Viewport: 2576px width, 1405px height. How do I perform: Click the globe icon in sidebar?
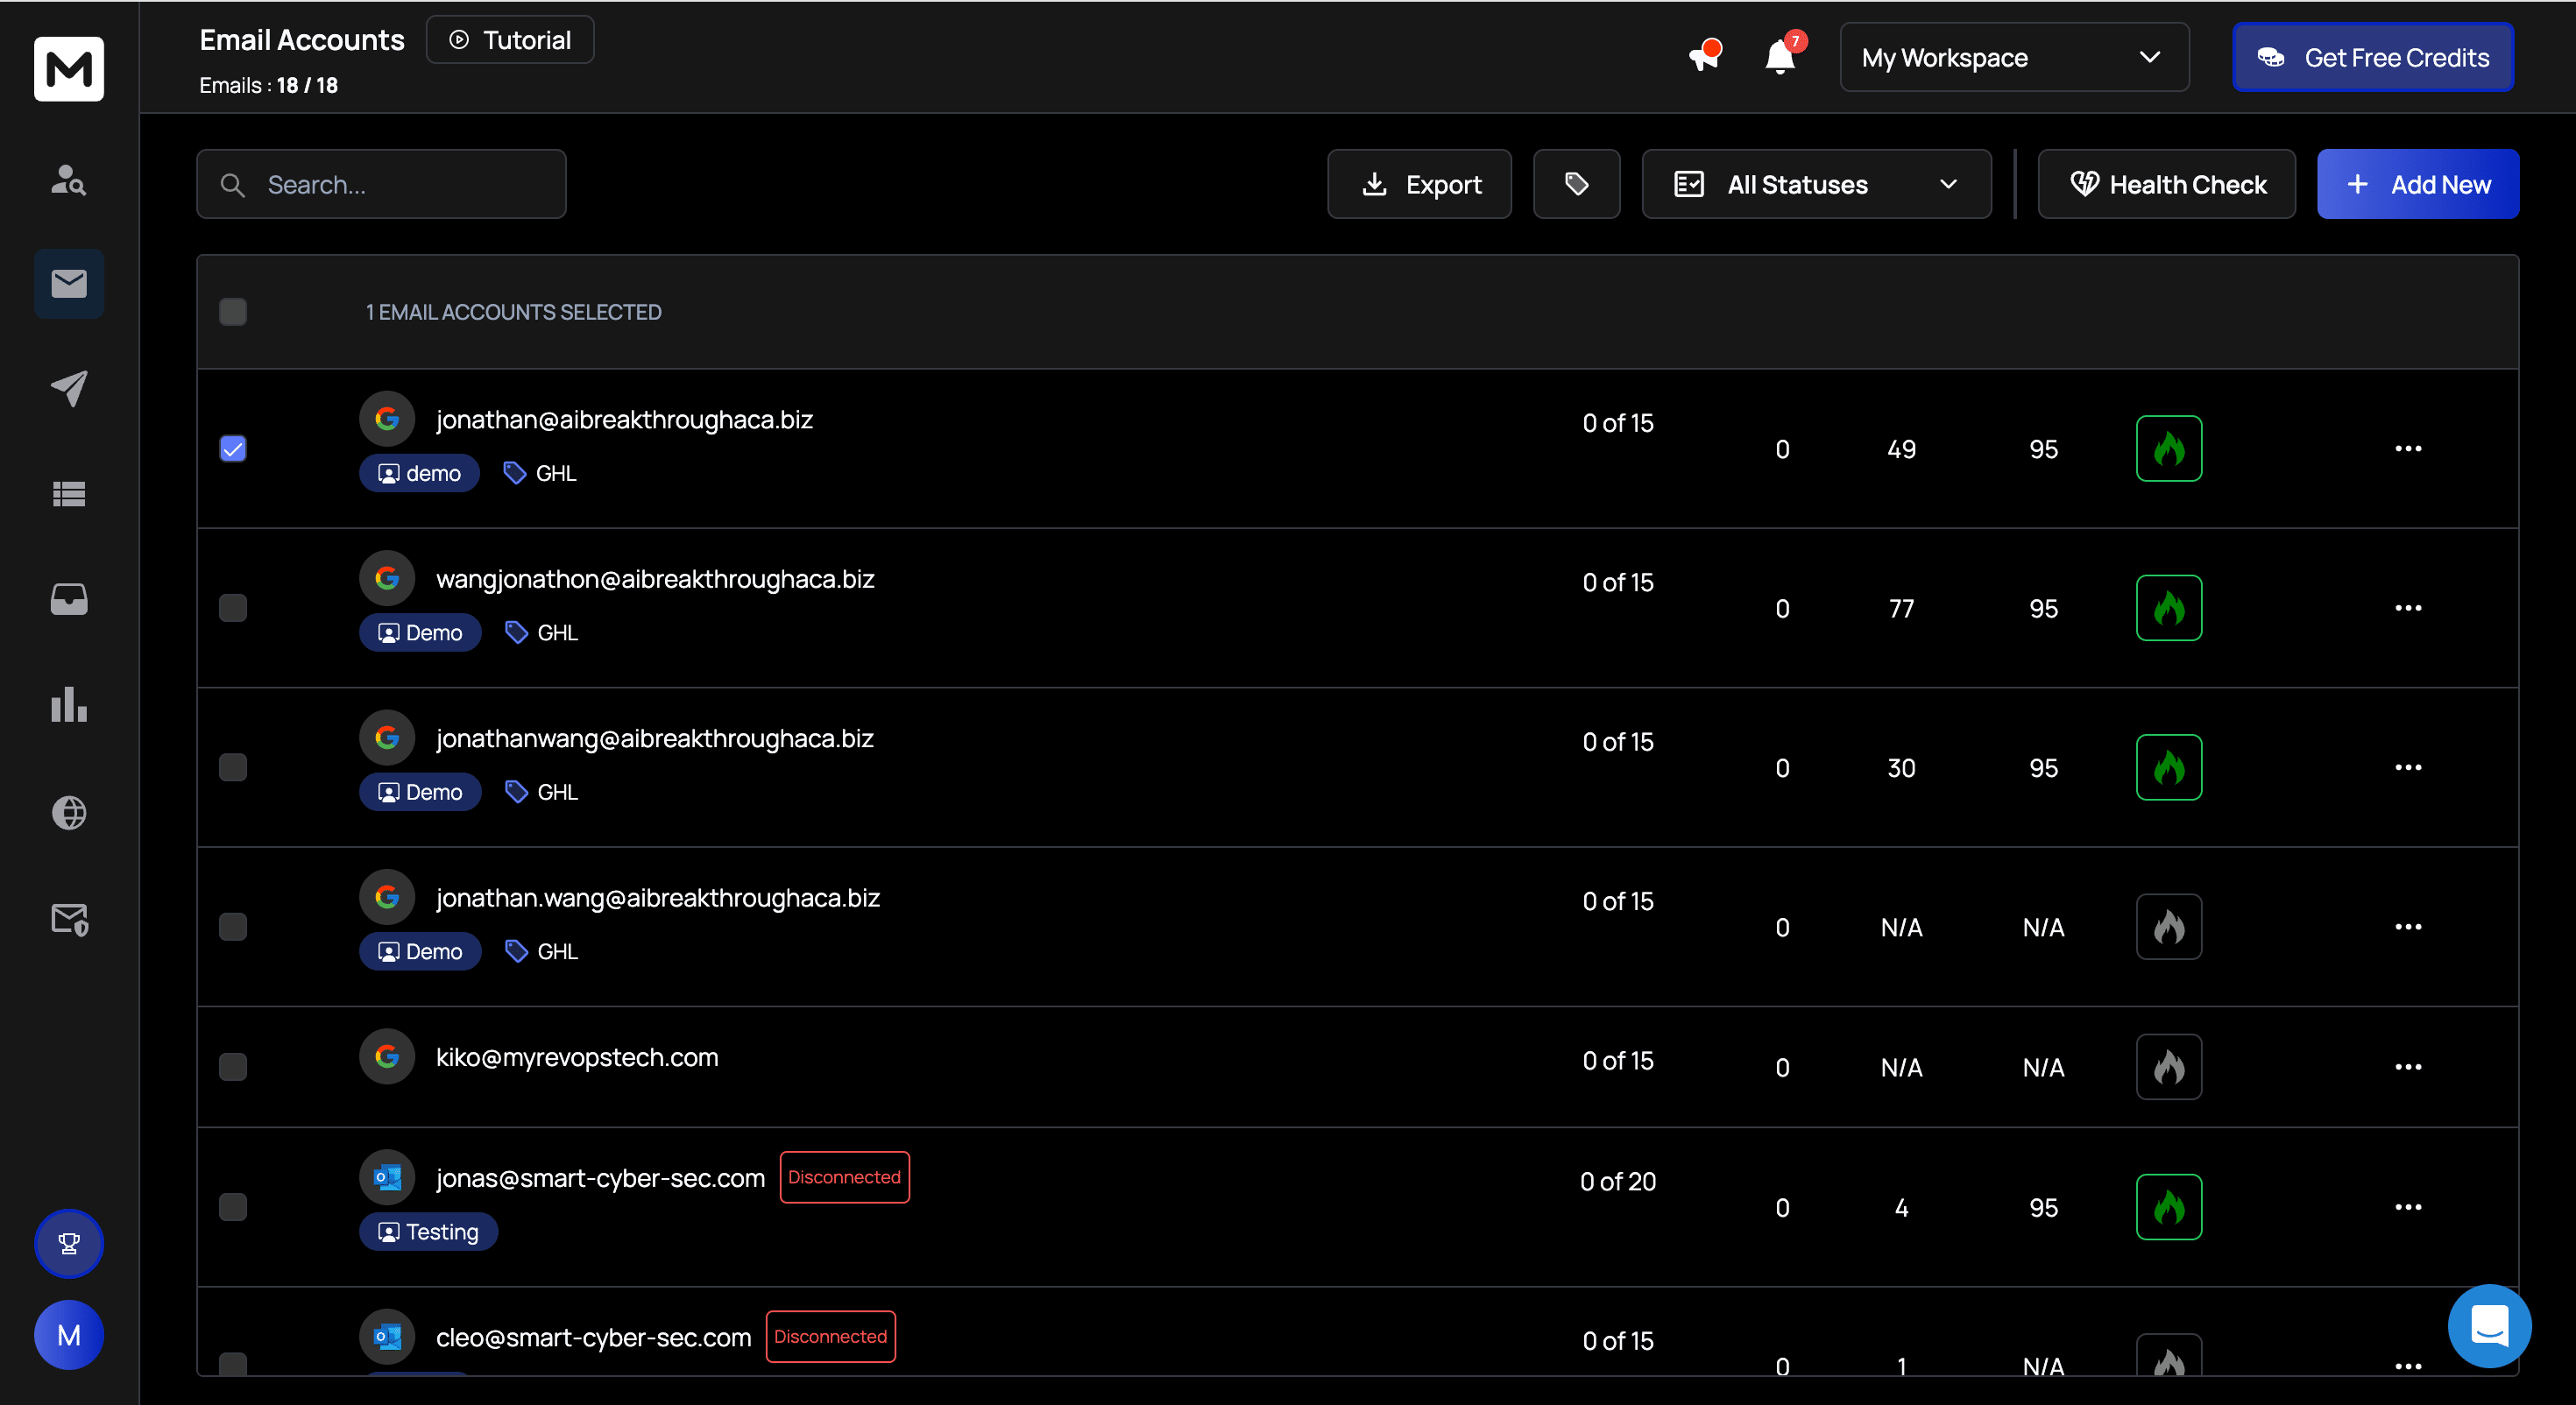pyautogui.click(x=68, y=812)
